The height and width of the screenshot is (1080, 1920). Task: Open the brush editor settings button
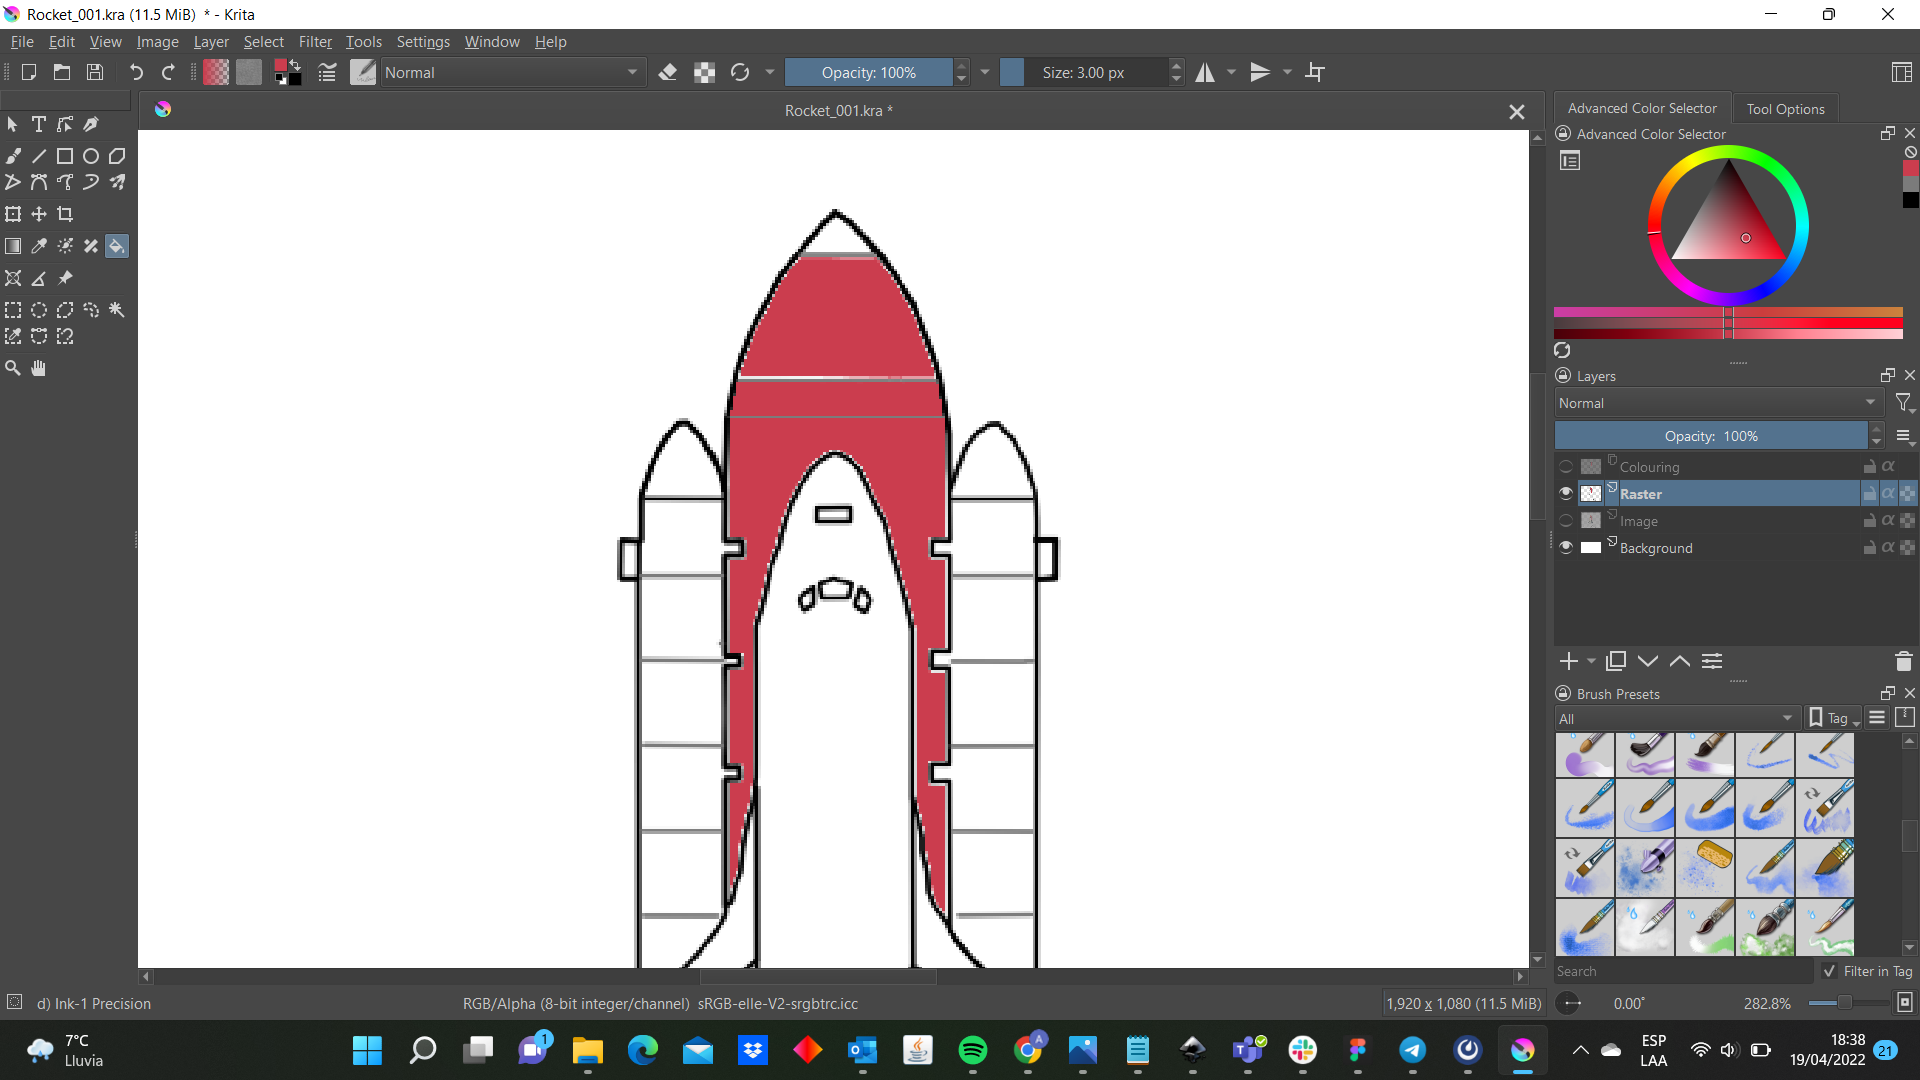point(327,72)
